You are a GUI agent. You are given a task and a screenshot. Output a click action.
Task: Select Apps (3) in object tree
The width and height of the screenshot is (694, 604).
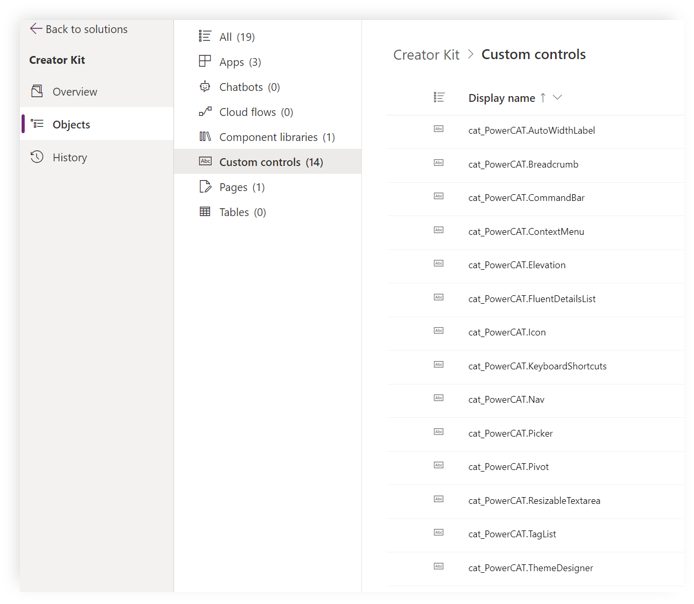tap(268, 62)
